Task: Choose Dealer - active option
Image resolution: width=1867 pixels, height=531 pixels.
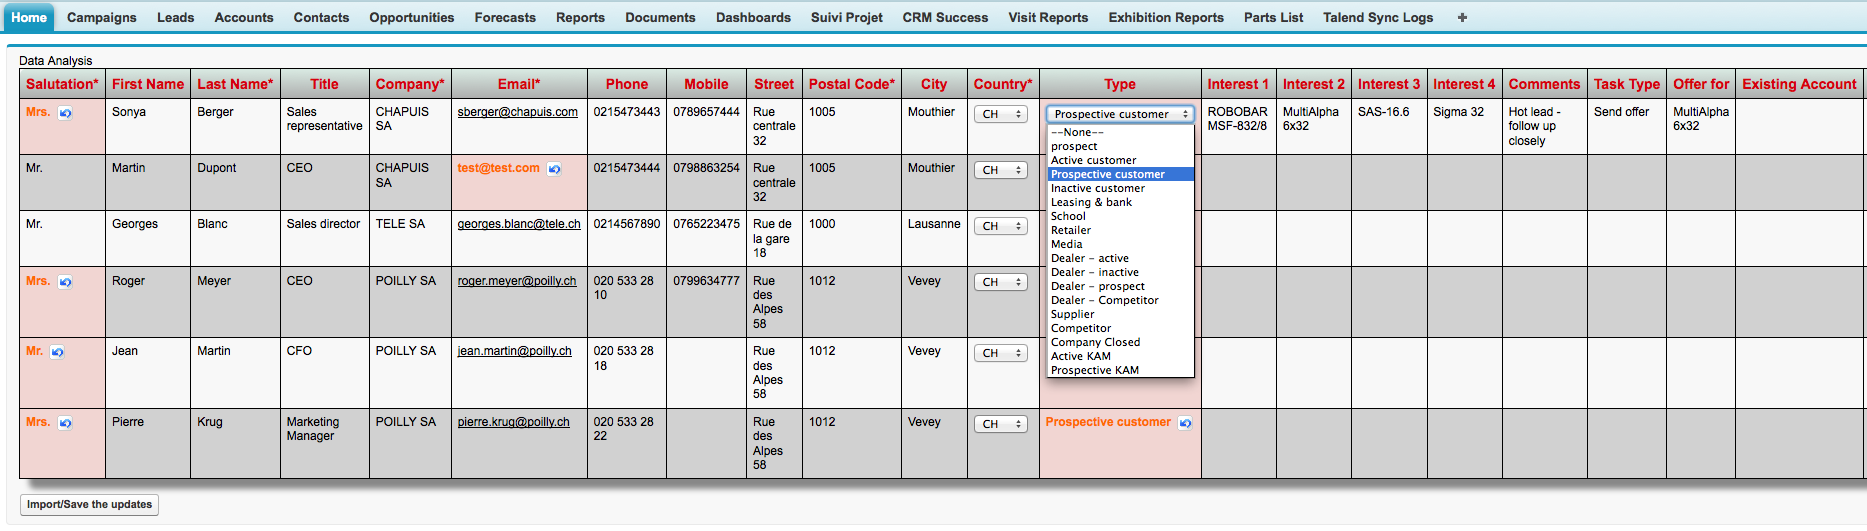Action: coord(1120,258)
